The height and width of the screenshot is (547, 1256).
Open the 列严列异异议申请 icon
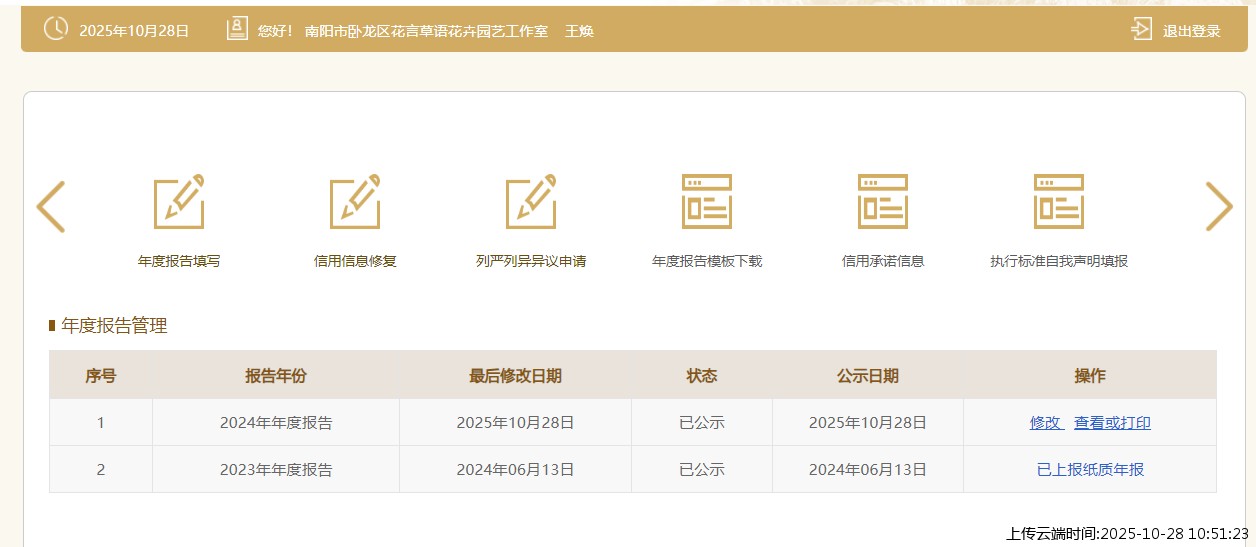tap(531, 203)
